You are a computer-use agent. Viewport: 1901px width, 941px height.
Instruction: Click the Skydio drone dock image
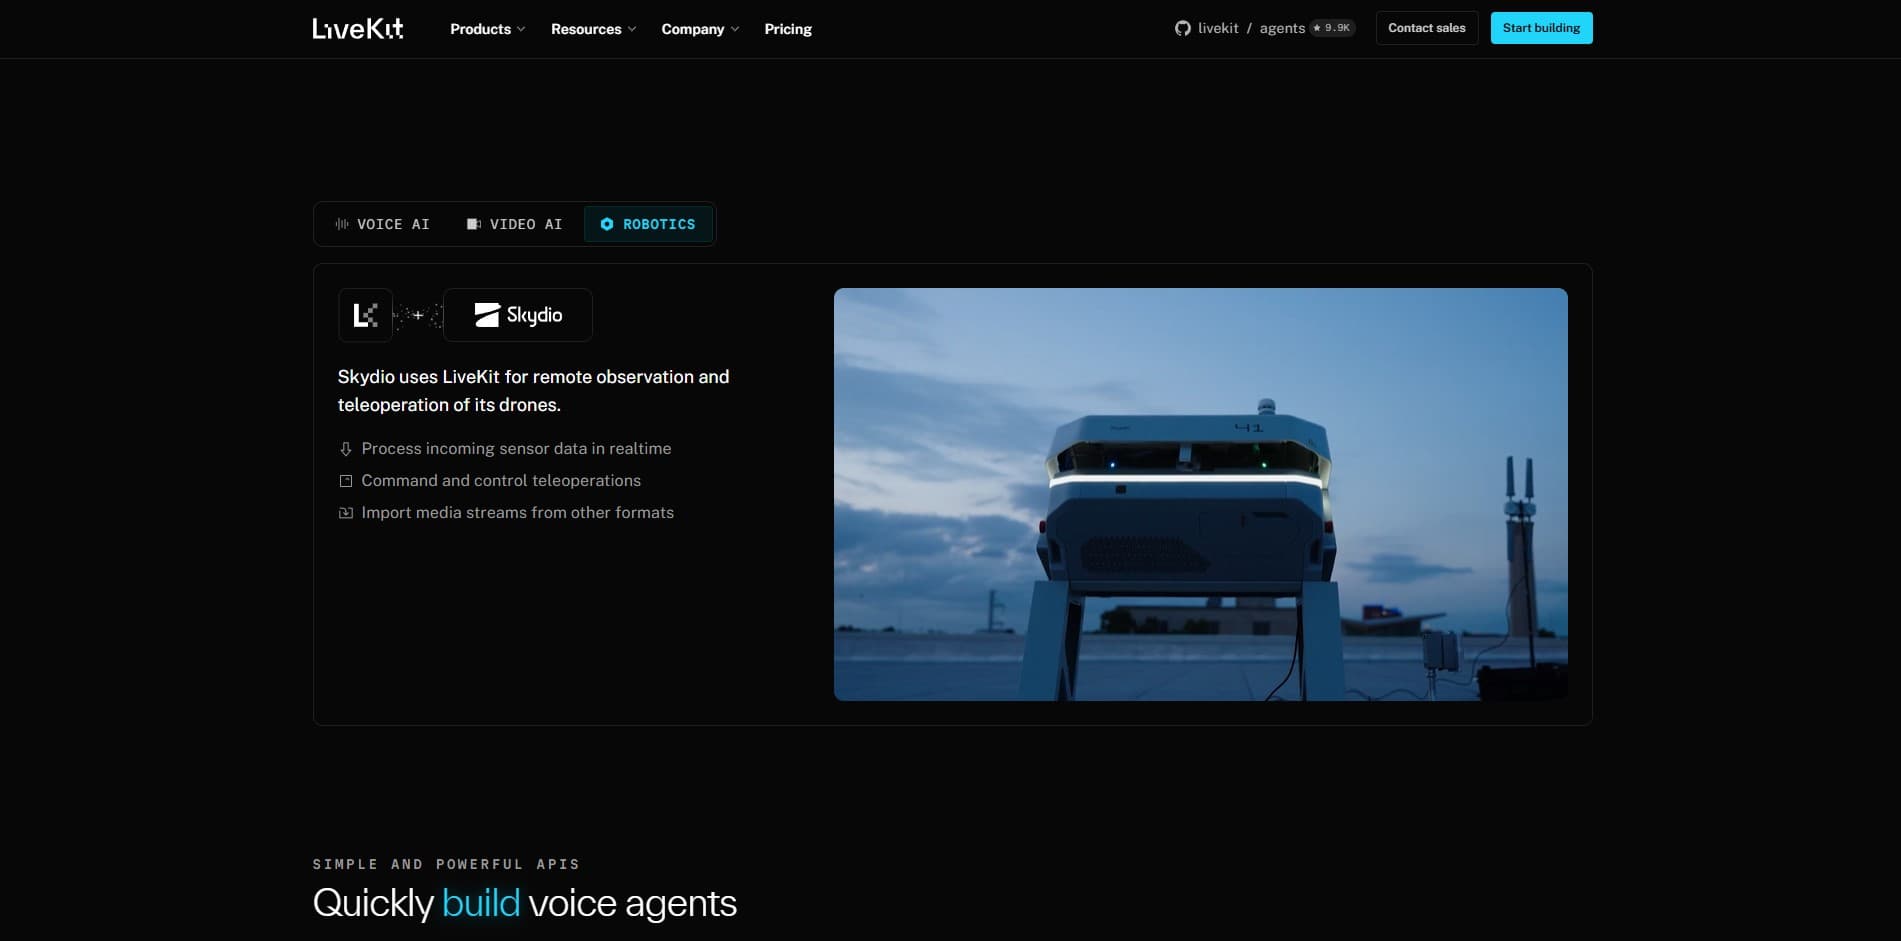coord(1200,494)
